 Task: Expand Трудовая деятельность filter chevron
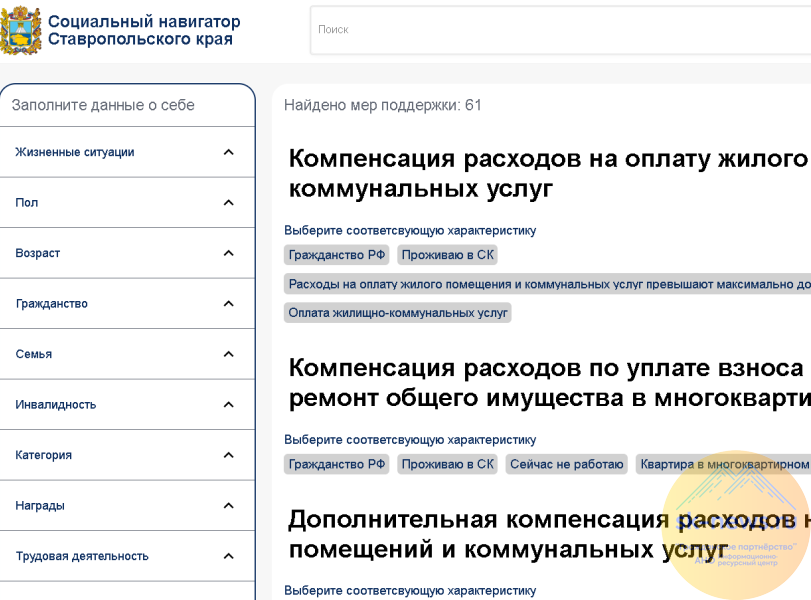pos(228,556)
